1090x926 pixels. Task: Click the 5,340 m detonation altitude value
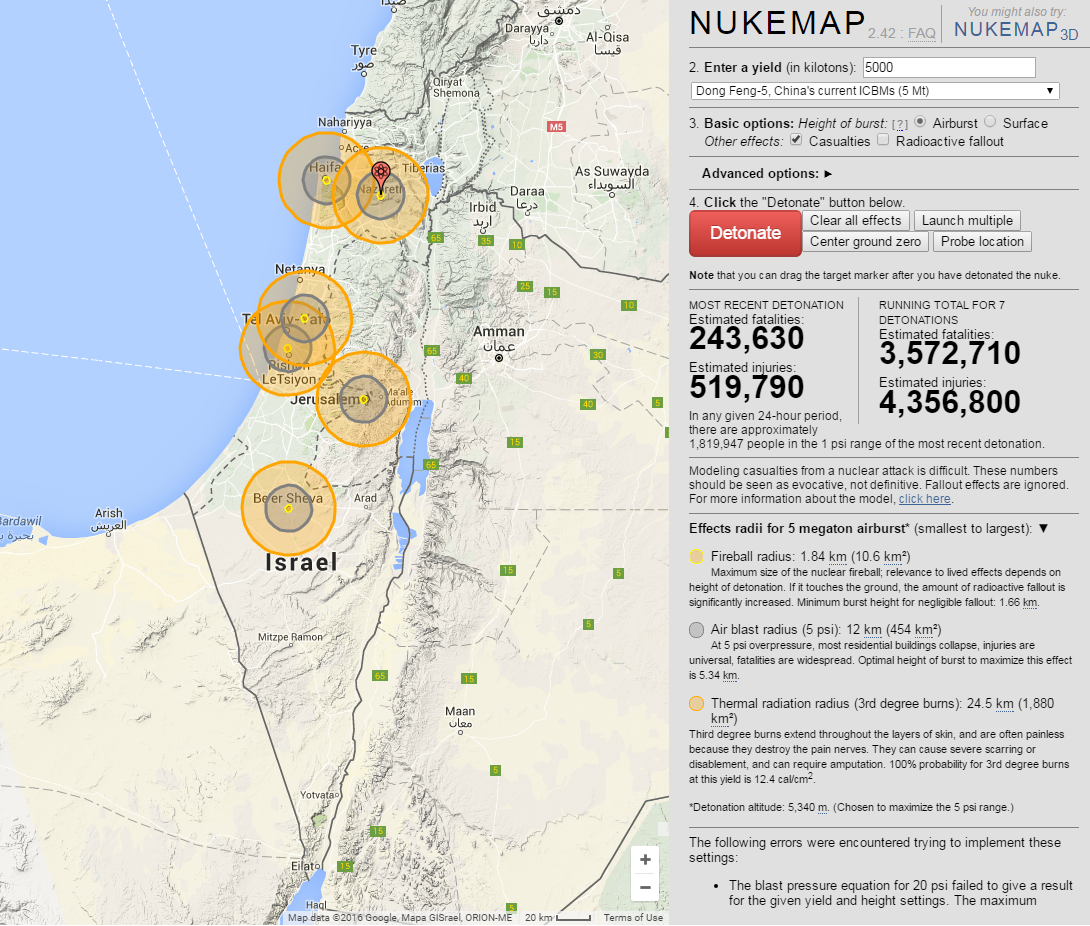(x=807, y=808)
